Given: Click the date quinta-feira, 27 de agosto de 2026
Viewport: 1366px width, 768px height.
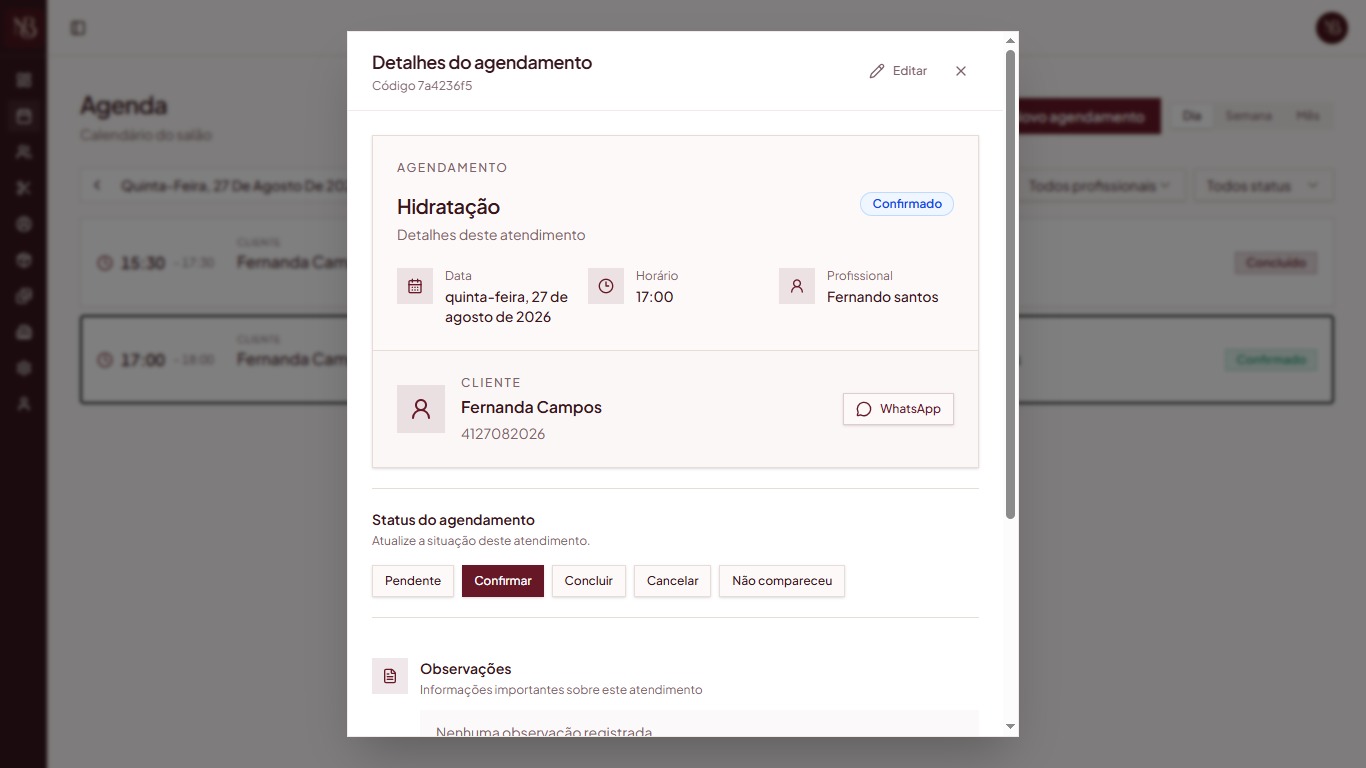Looking at the screenshot, I should pyautogui.click(x=506, y=307).
